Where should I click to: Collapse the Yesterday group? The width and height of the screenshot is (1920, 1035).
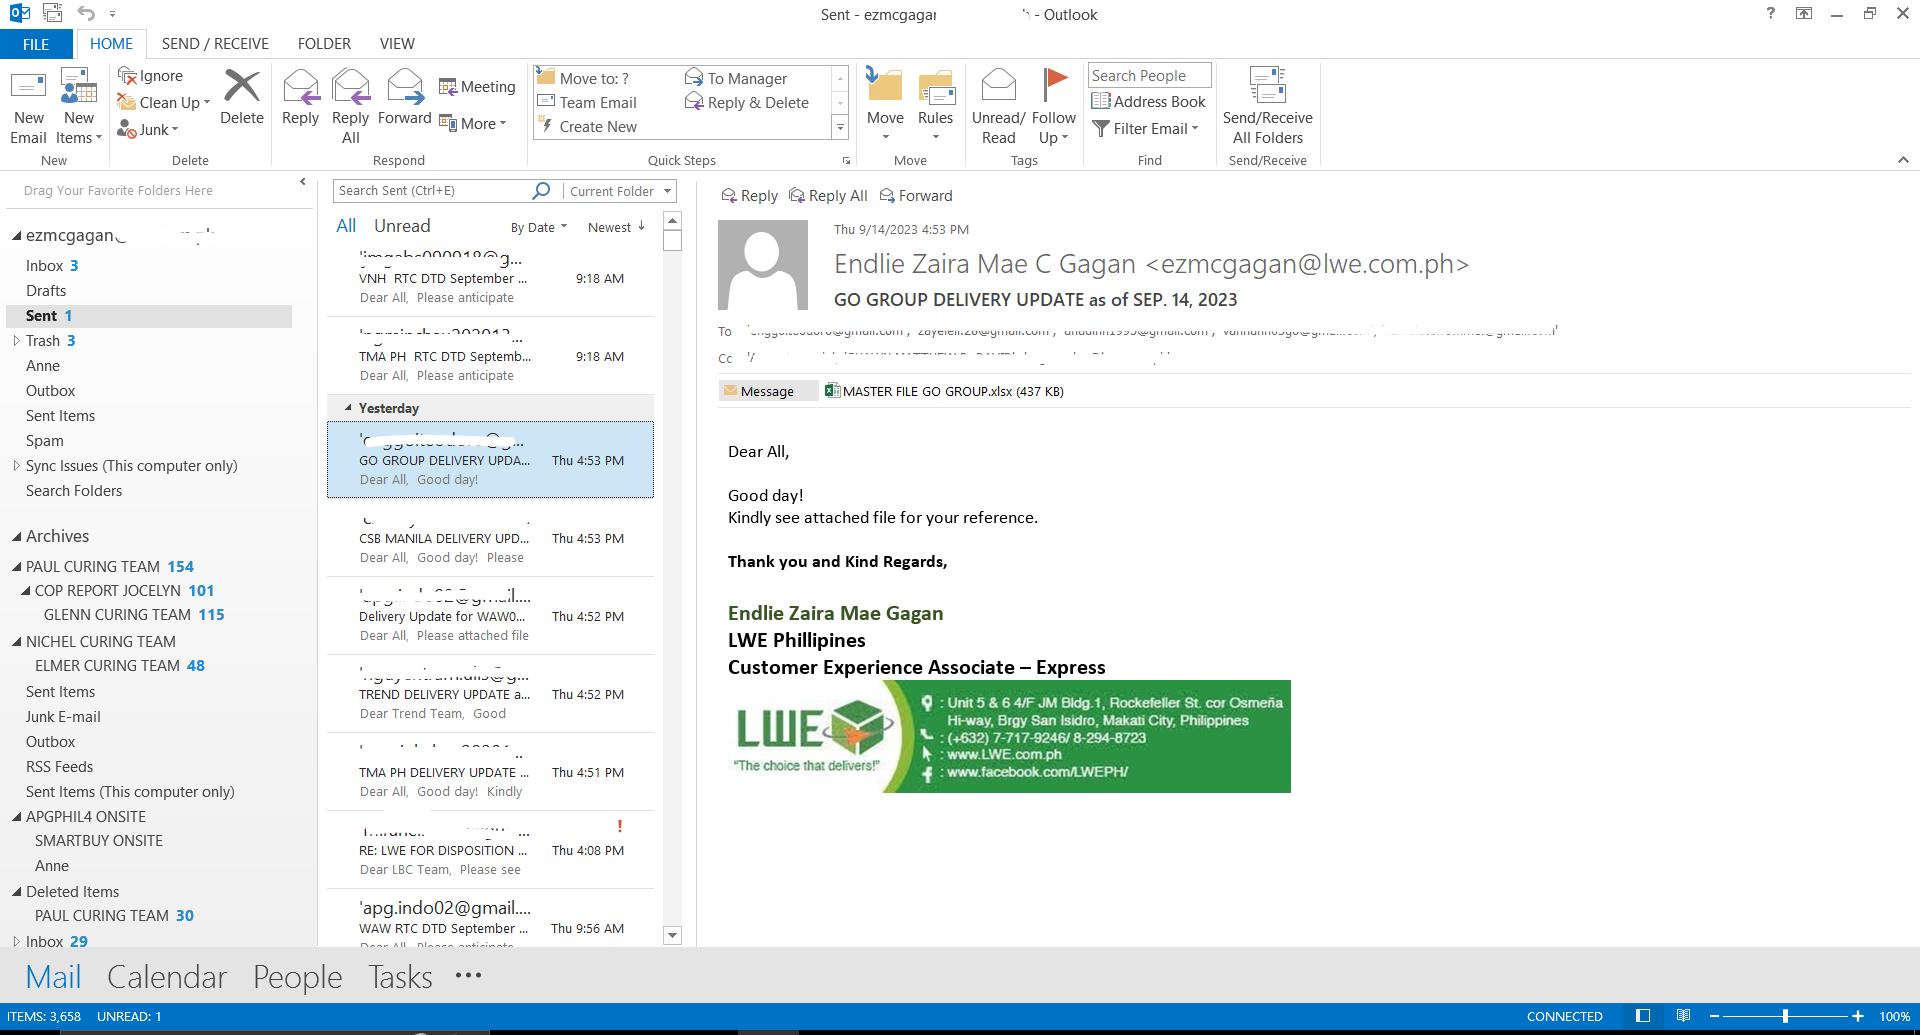tap(348, 408)
